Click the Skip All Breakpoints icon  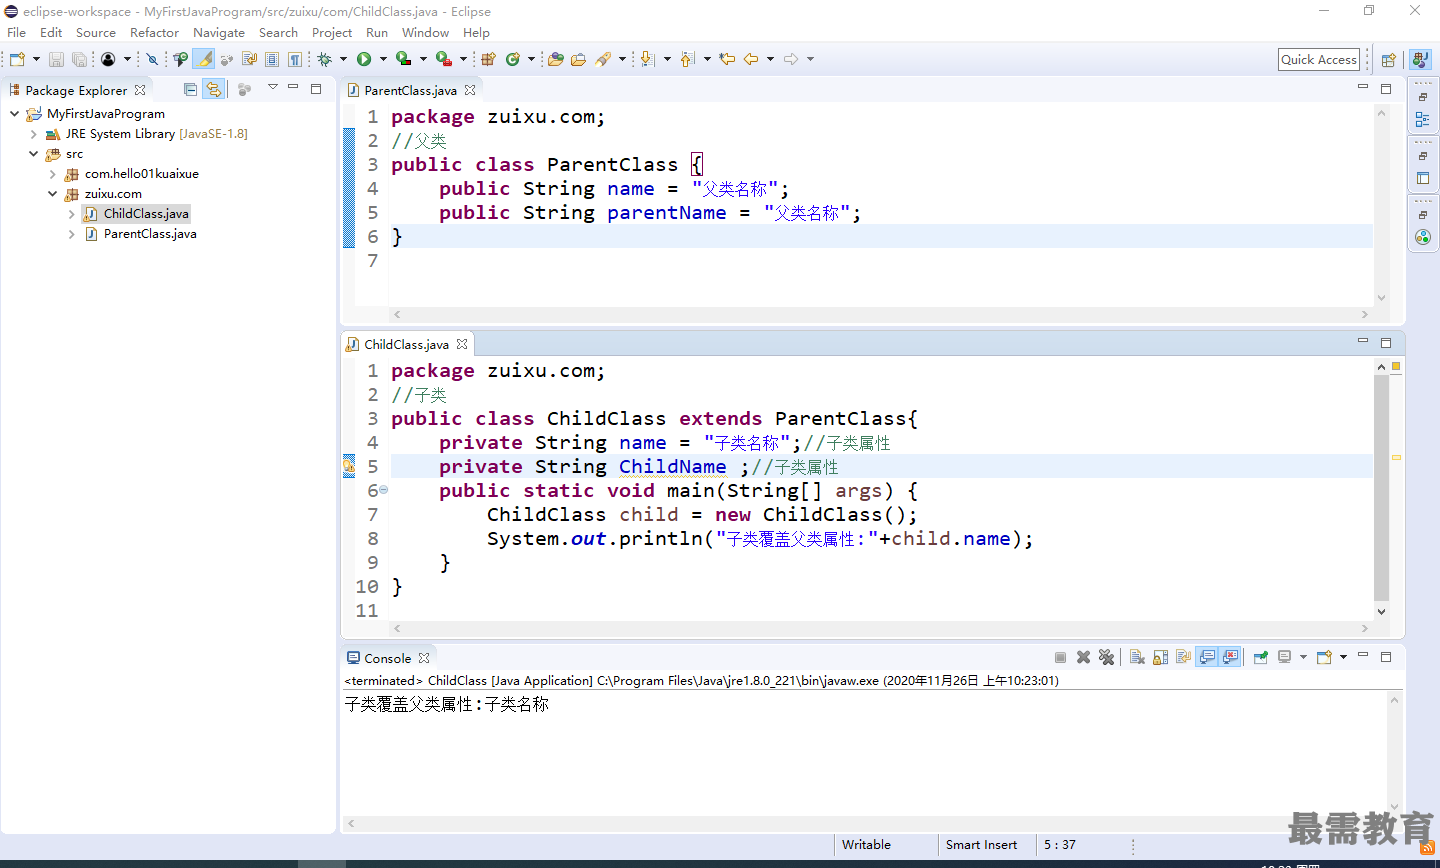[152, 59]
